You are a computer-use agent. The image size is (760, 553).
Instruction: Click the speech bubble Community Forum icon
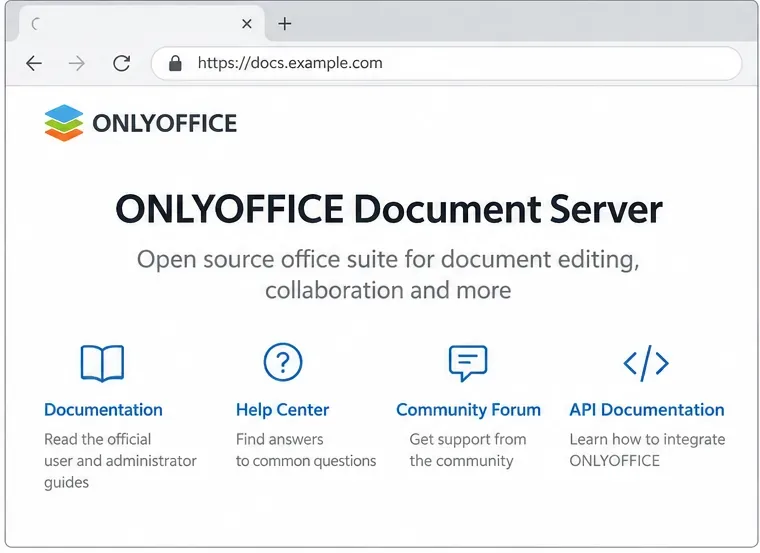click(x=468, y=363)
